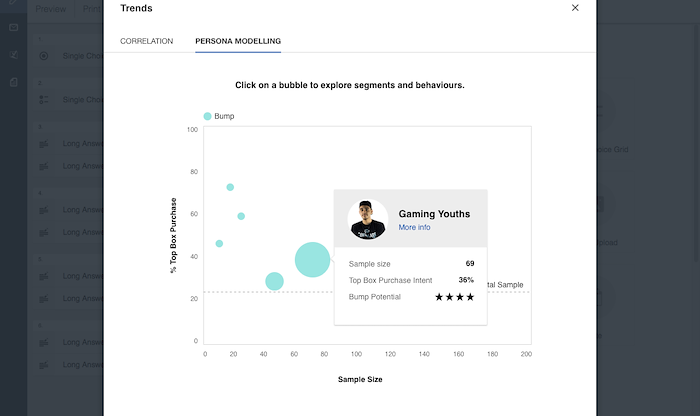Click the small bubble at 60% purchase
The image size is (700, 416).
pos(241,216)
